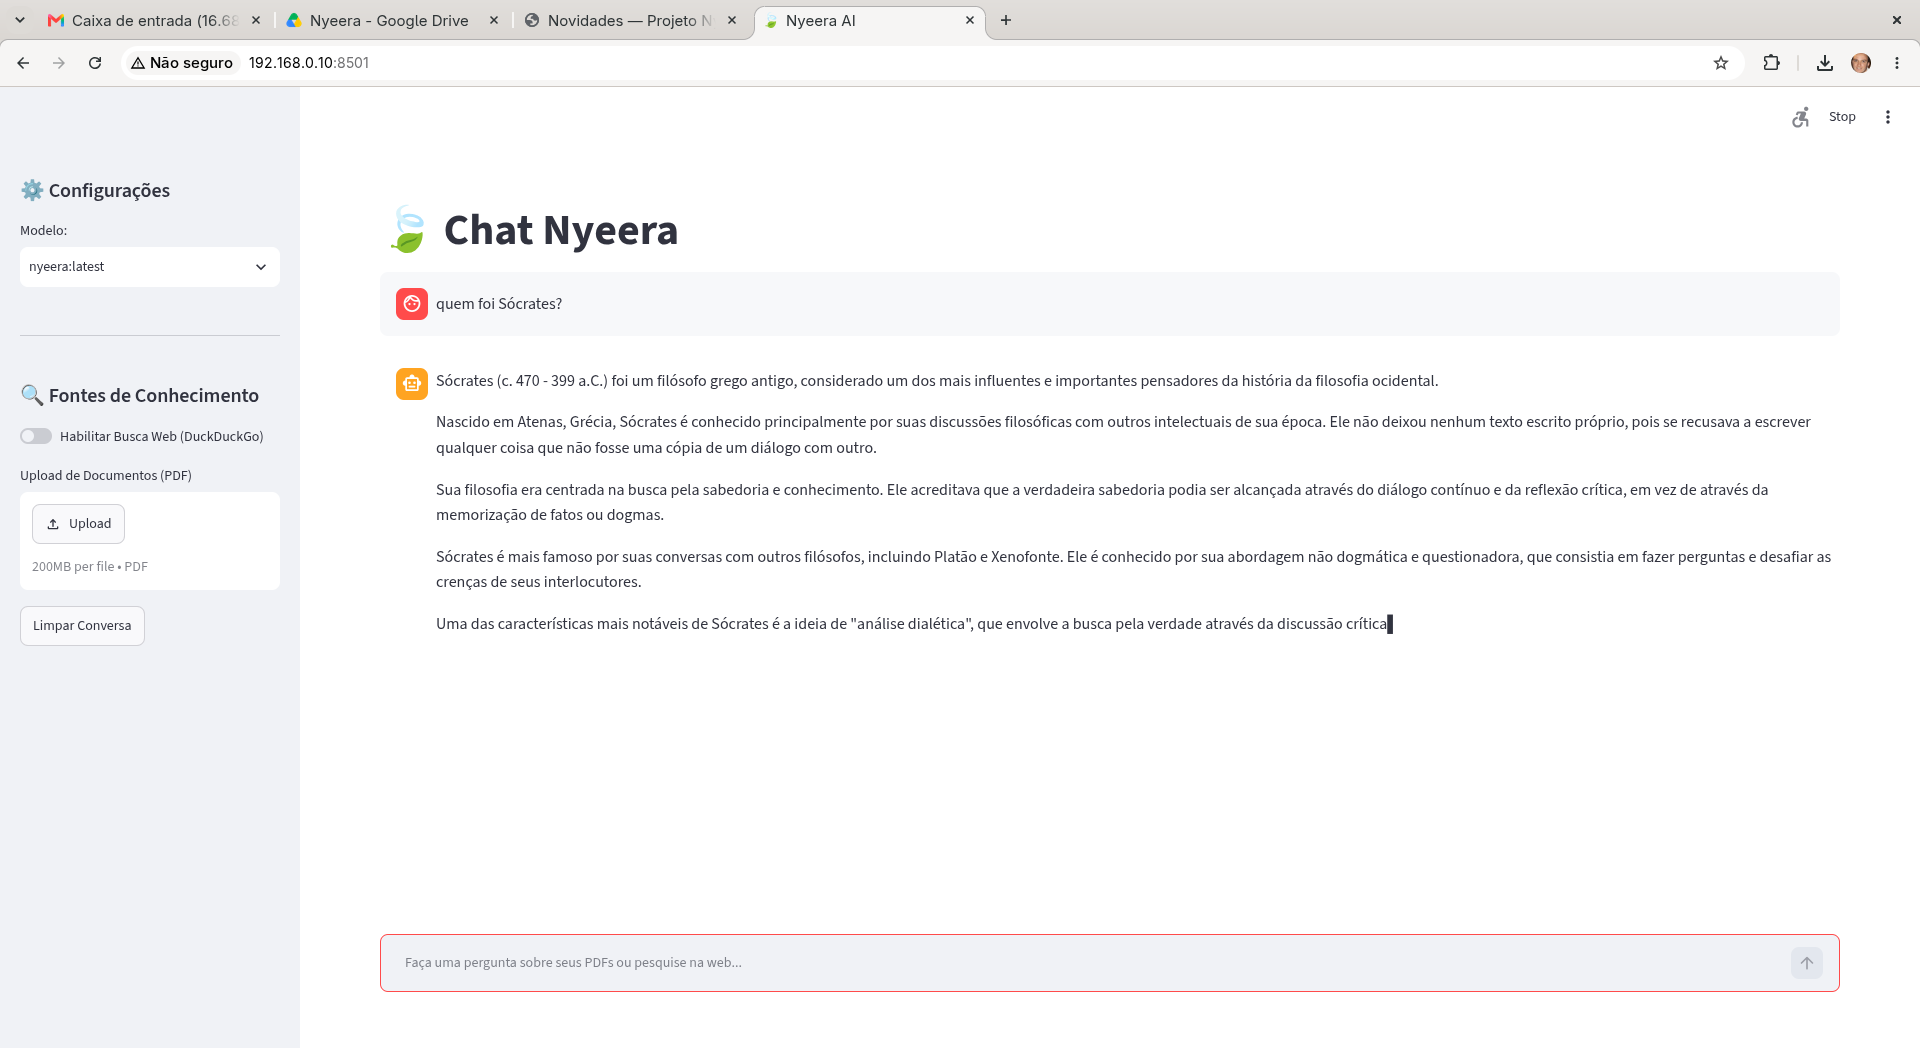1920x1048 pixels.
Task: Close the Nyeera AI tab
Action: (970, 20)
